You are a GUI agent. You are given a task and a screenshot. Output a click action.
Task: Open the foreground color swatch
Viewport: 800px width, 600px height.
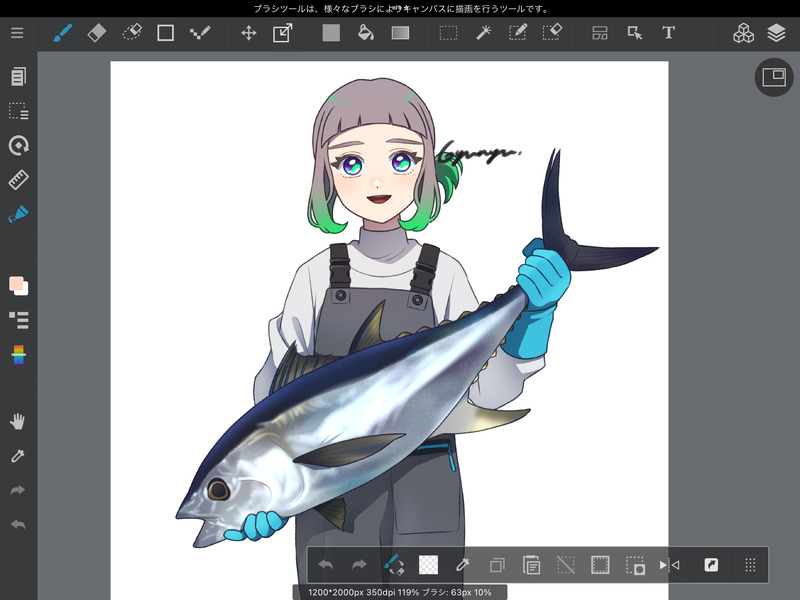[16, 283]
